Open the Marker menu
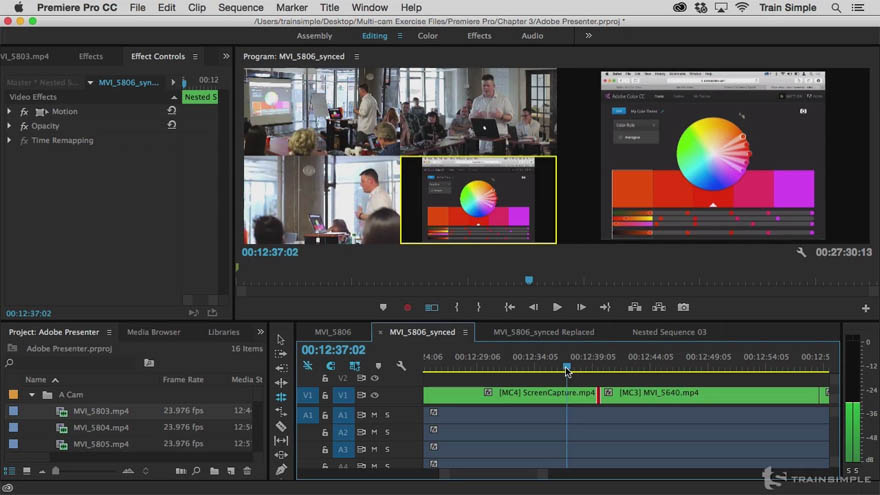Screen dimensions: 880x495 [292, 7]
